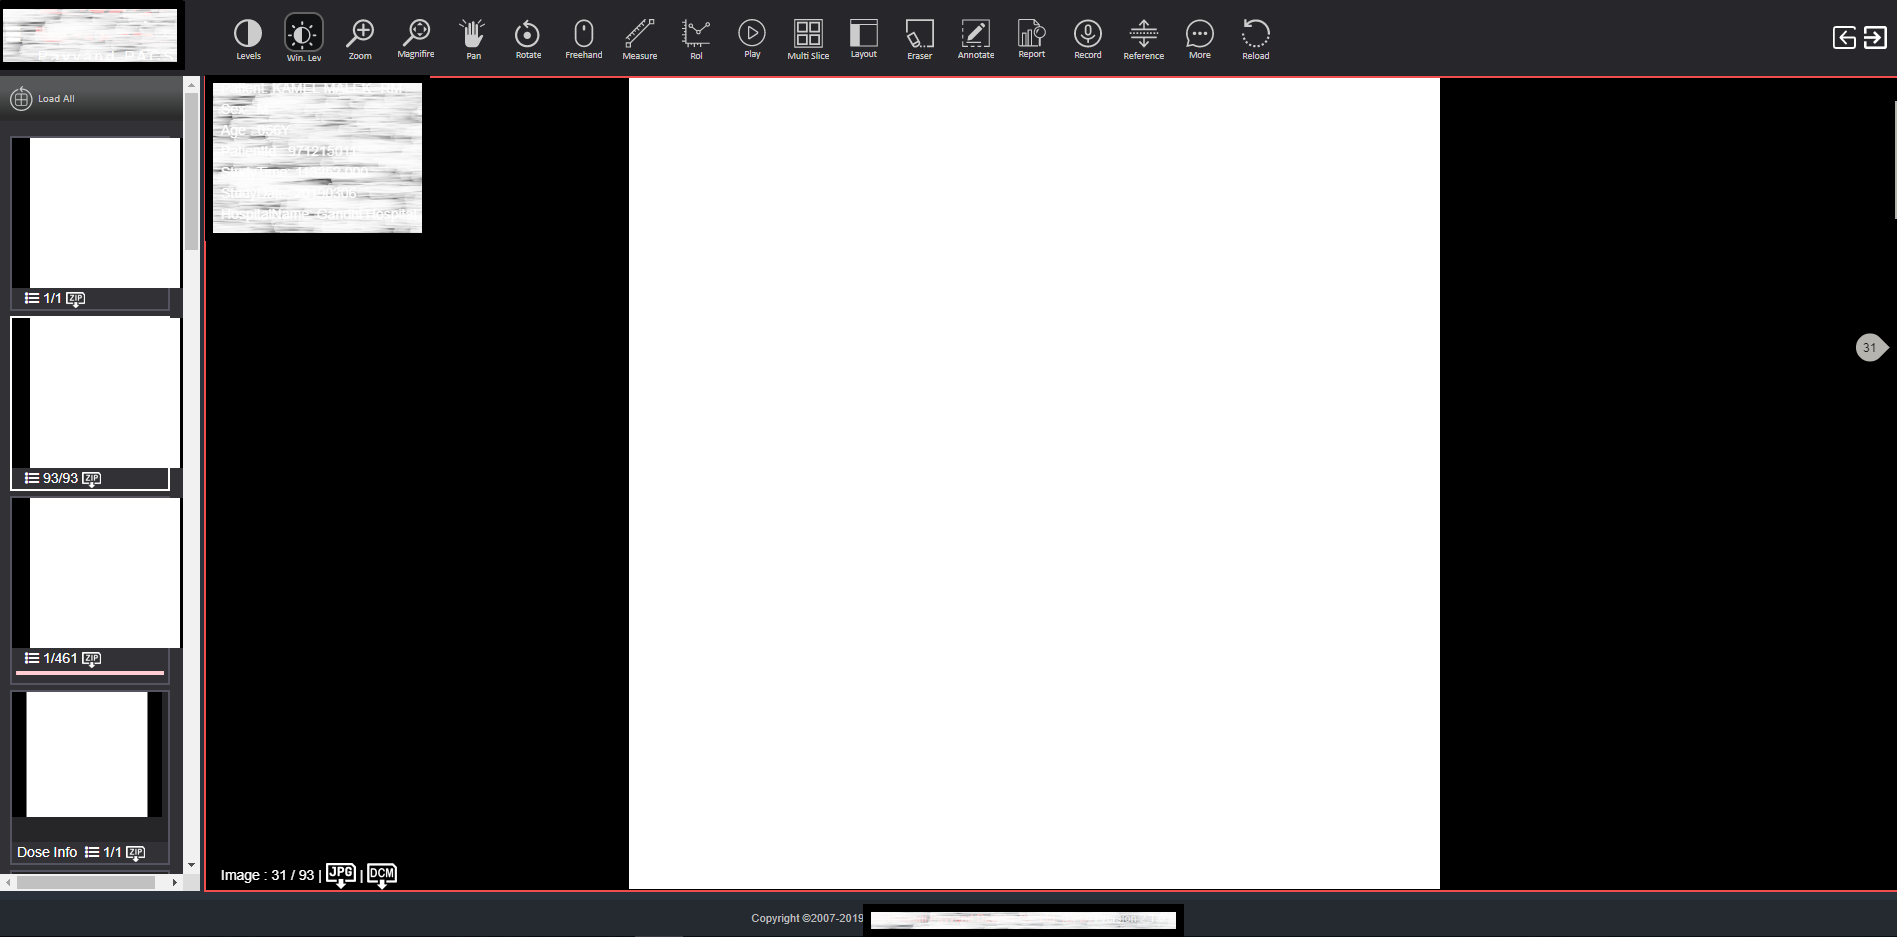Open the Report panel
Viewport: 1897px width, 937px height.
[1031, 36]
